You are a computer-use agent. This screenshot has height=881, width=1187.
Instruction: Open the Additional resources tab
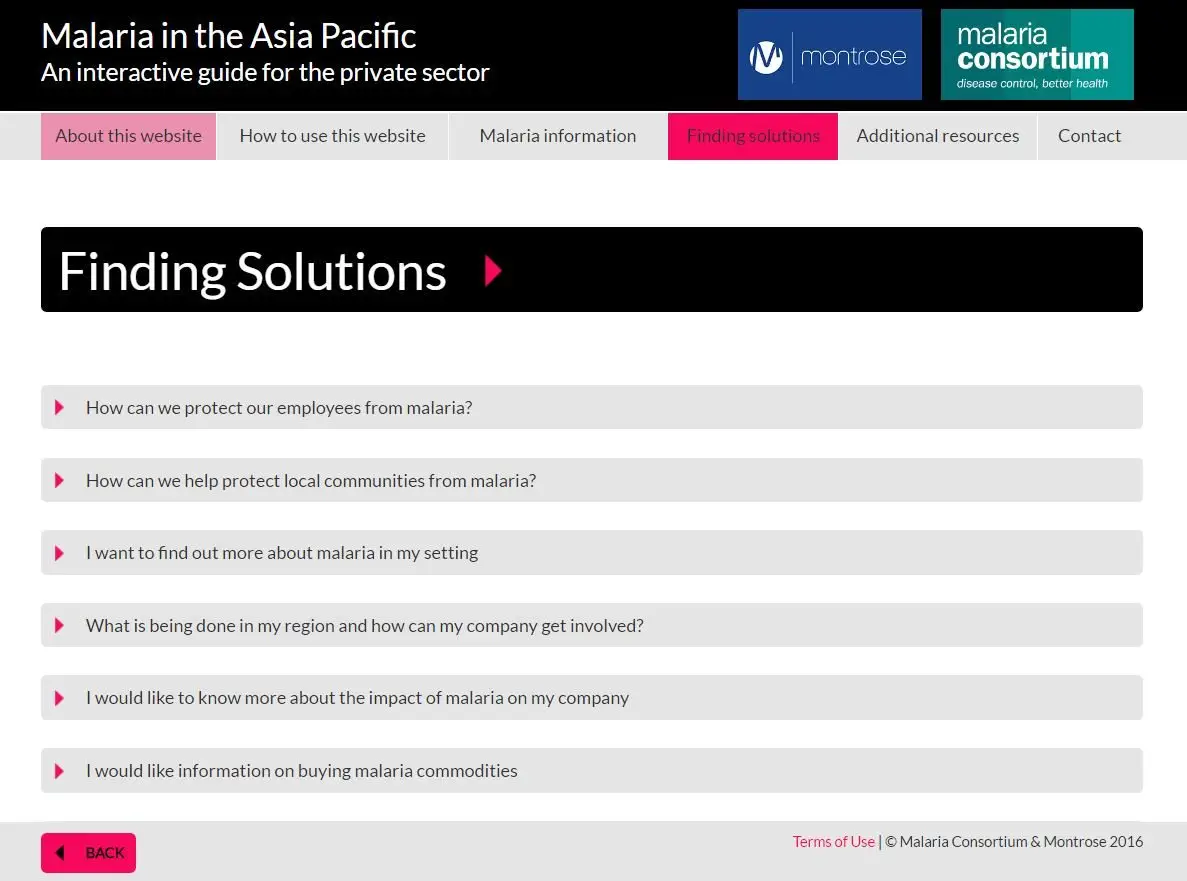point(938,136)
